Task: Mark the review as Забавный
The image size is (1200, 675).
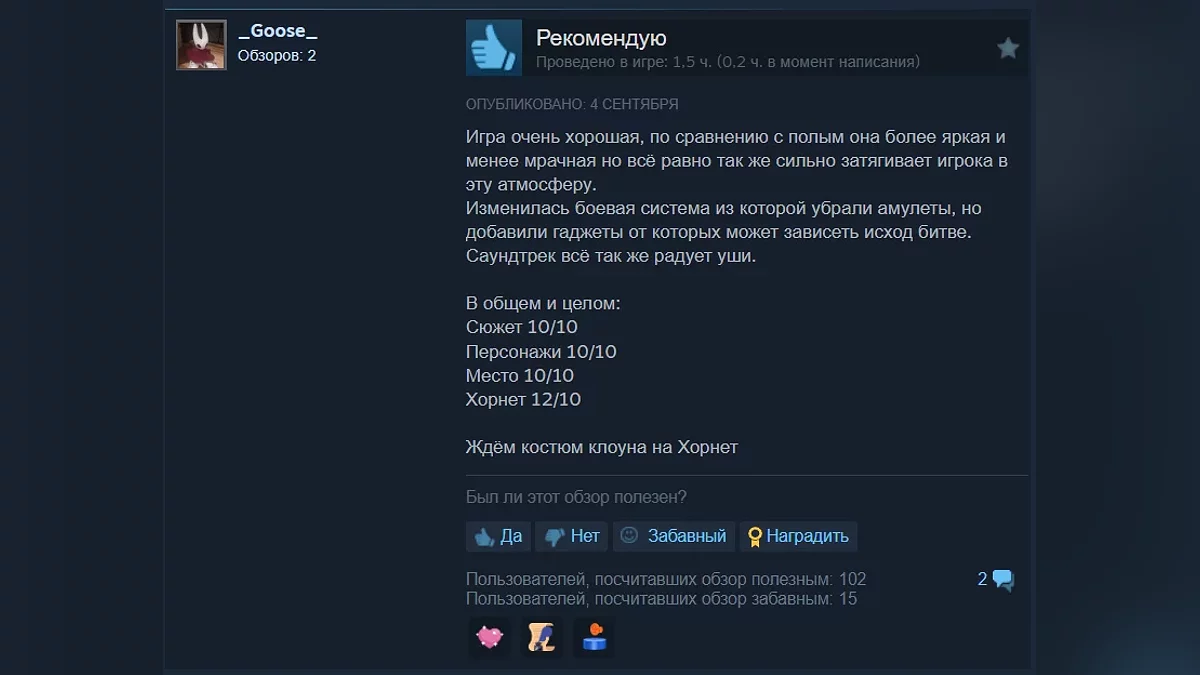Action: click(674, 536)
